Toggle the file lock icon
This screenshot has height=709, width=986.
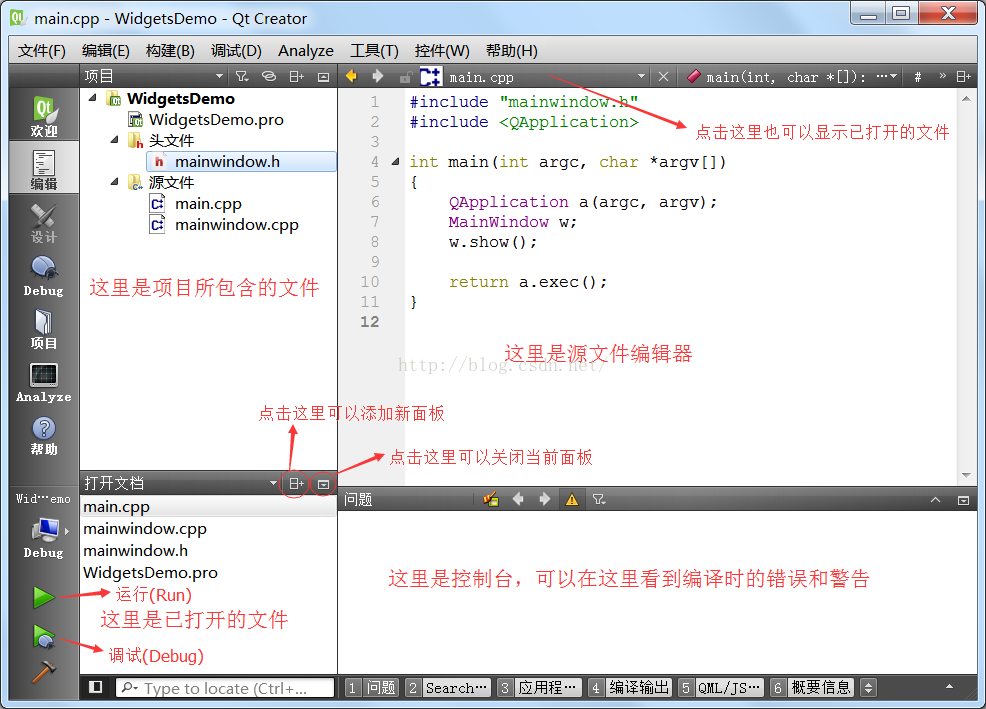(x=406, y=77)
